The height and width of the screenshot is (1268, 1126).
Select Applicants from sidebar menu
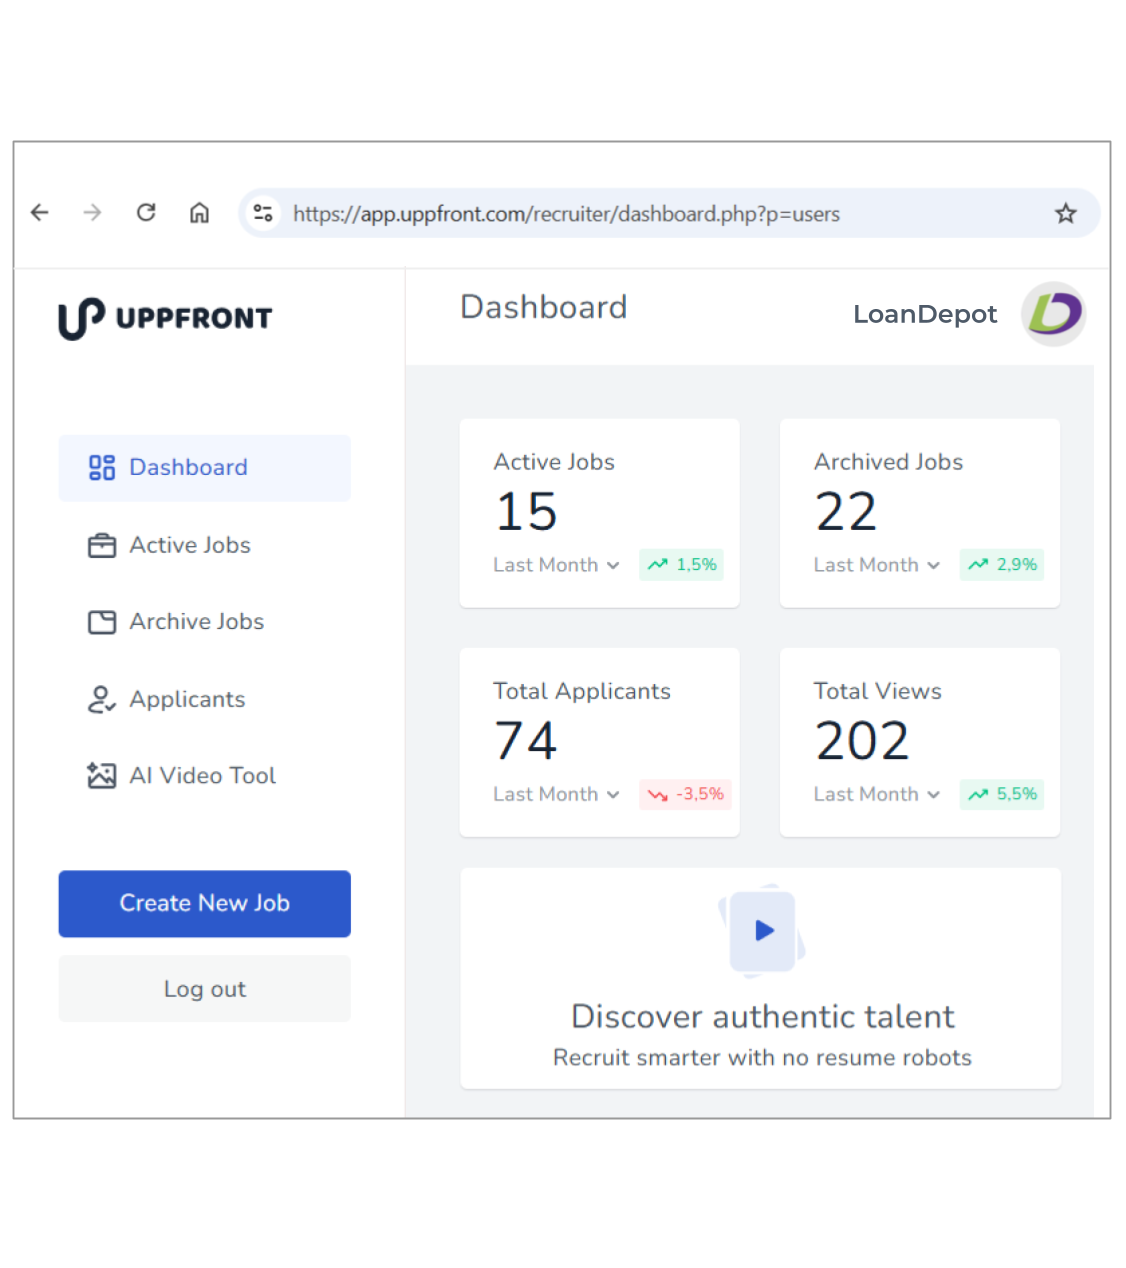pos(187,699)
